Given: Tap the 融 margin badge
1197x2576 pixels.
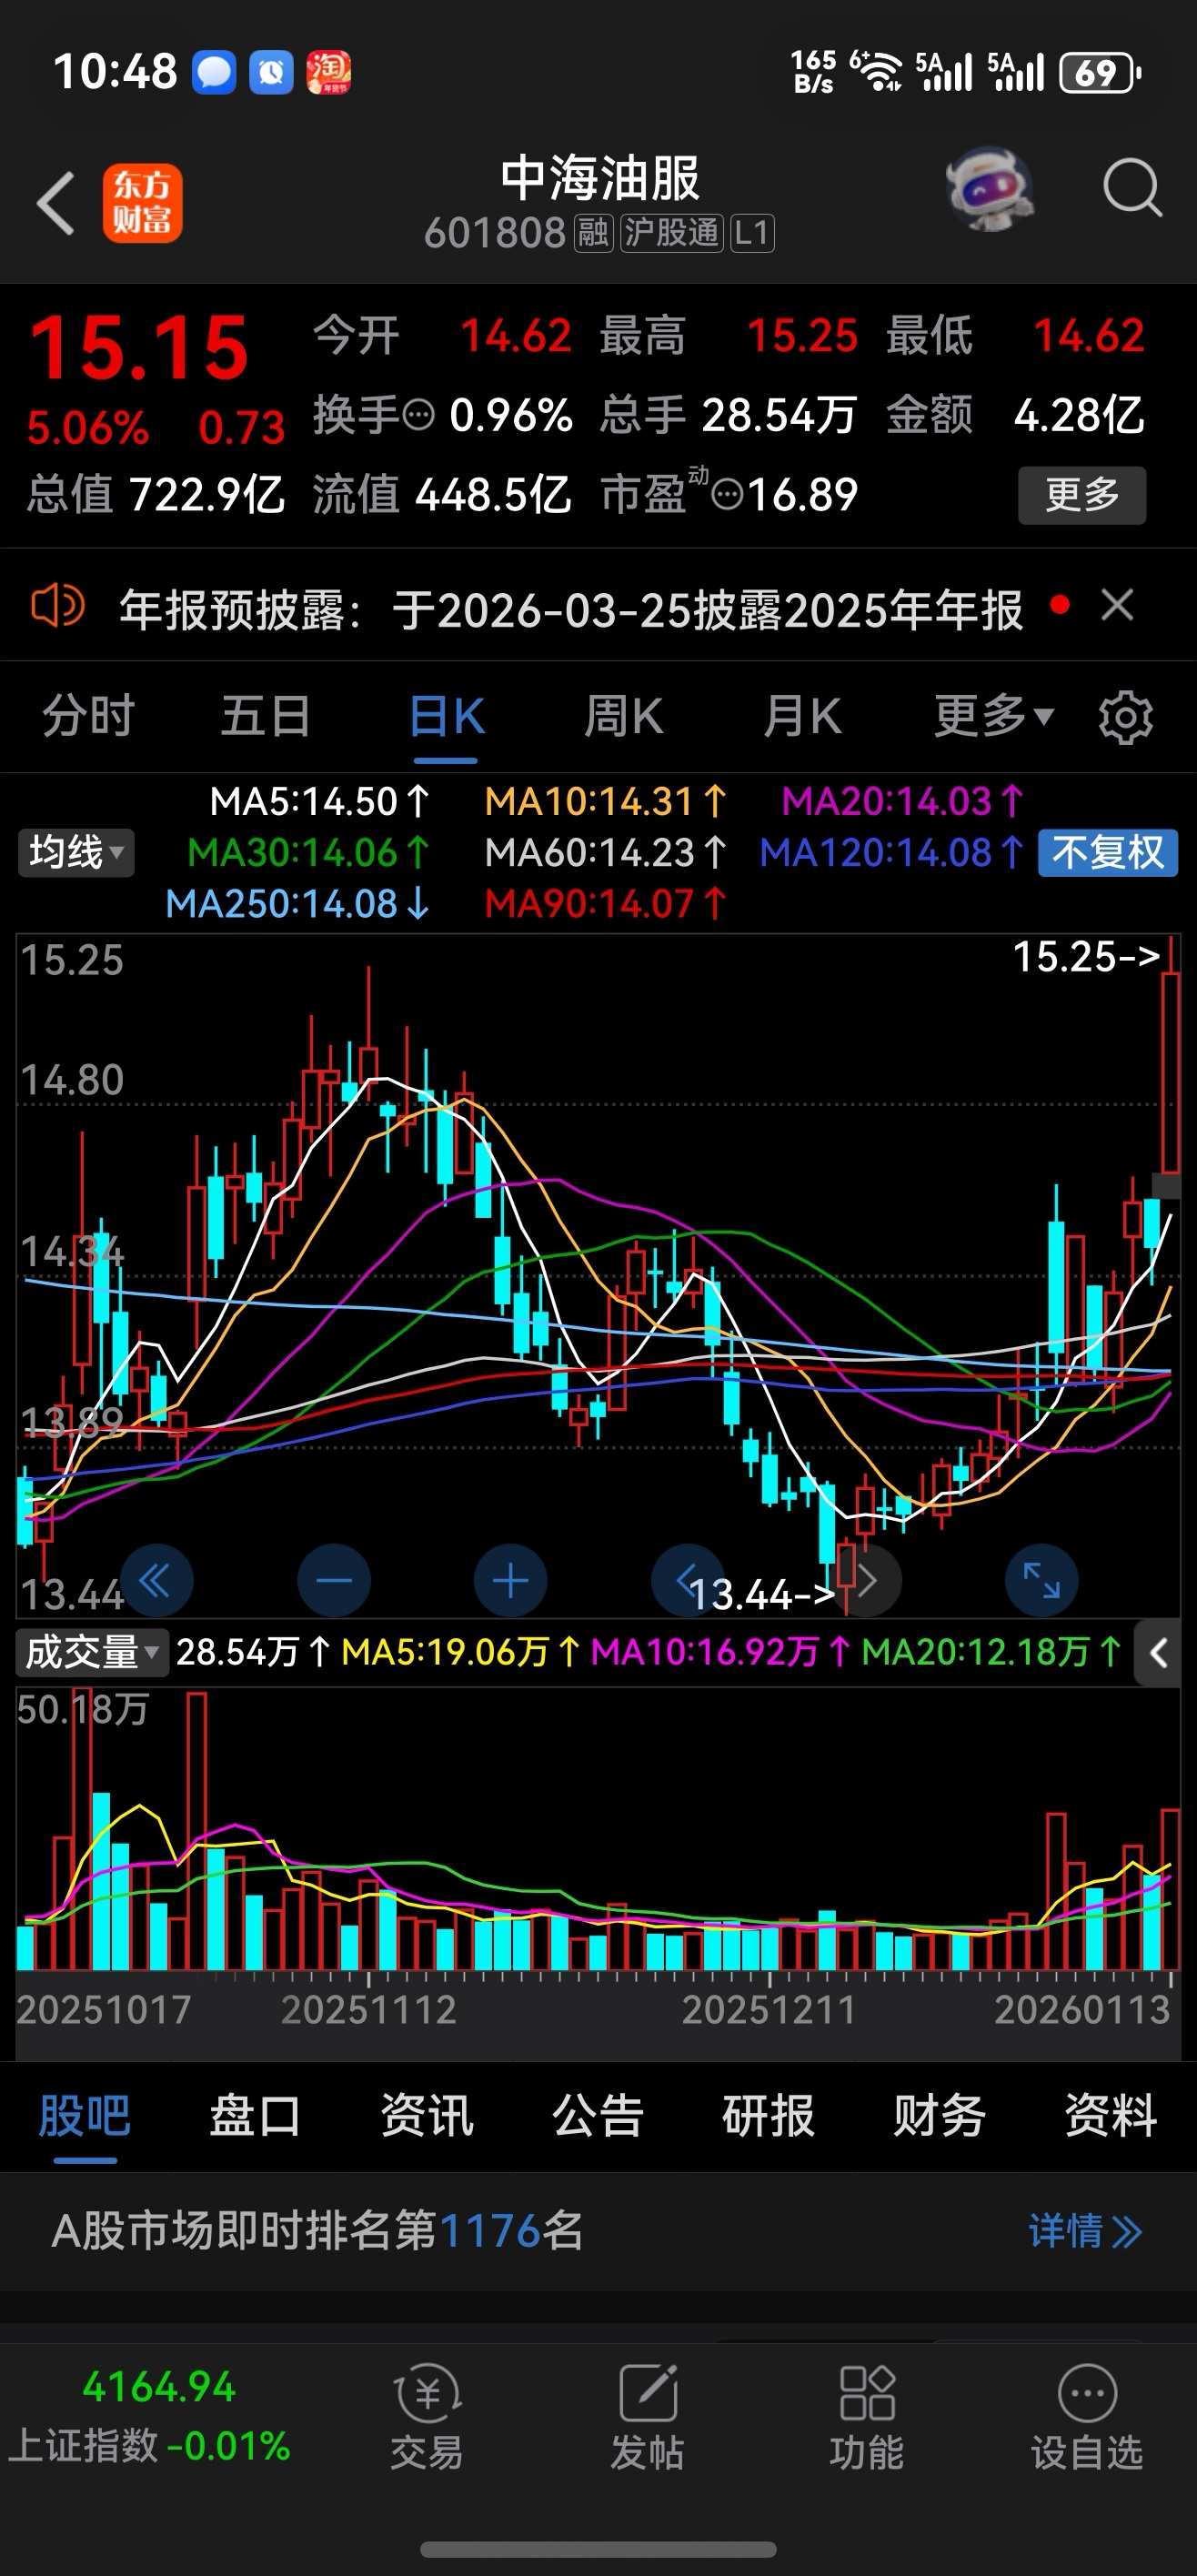Looking at the screenshot, I should pyautogui.click(x=593, y=233).
